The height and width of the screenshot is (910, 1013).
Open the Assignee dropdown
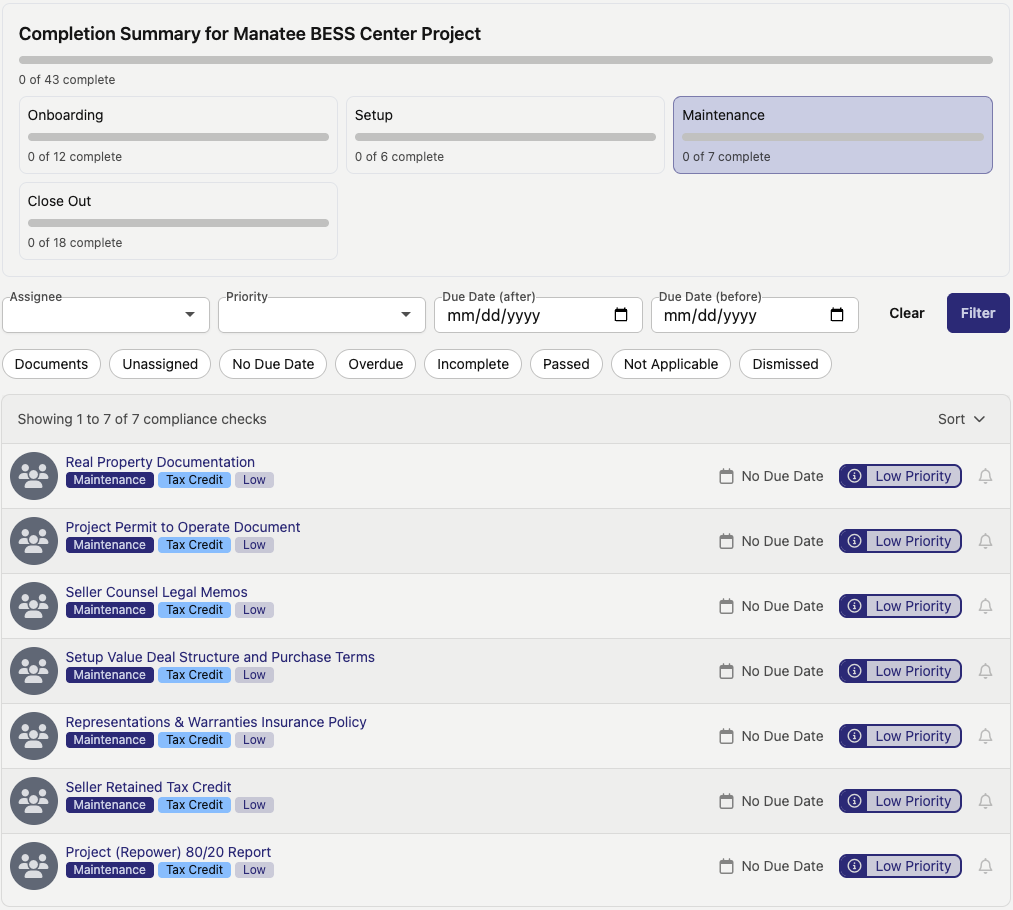(106, 315)
